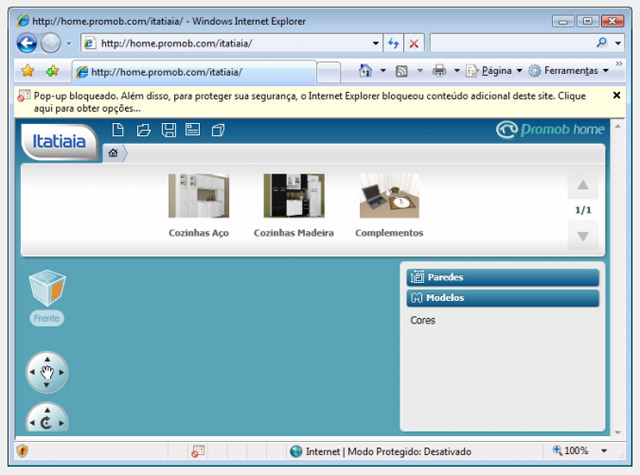Viewport: 640px width, 475px height.
Task: Open project via the folder icon
Action: coord(143,130)
